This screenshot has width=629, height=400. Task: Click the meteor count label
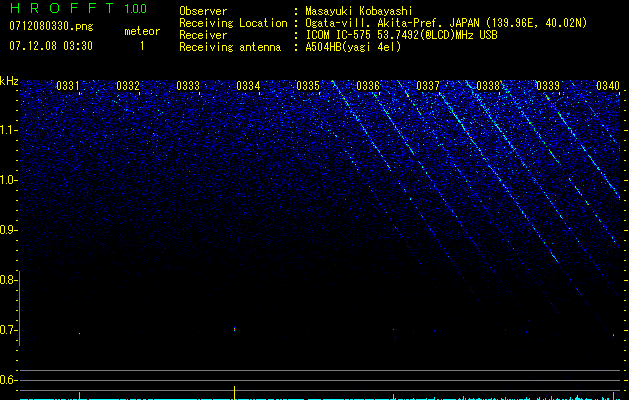tap(142, 31)
